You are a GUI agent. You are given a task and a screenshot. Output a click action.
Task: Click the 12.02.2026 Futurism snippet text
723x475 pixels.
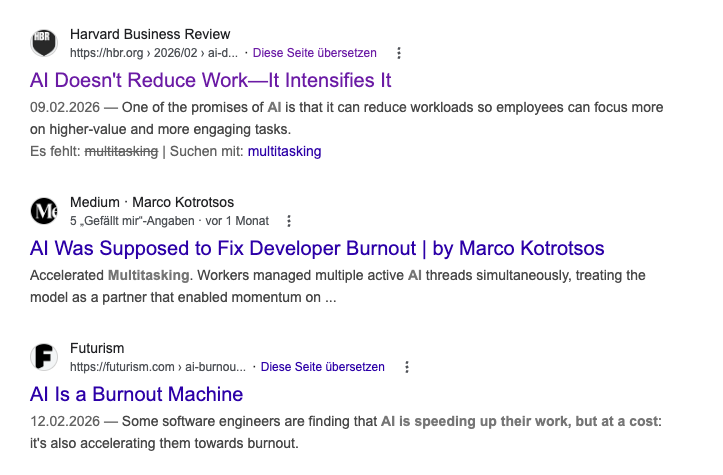pyautogui.click(x=346, y=432)
